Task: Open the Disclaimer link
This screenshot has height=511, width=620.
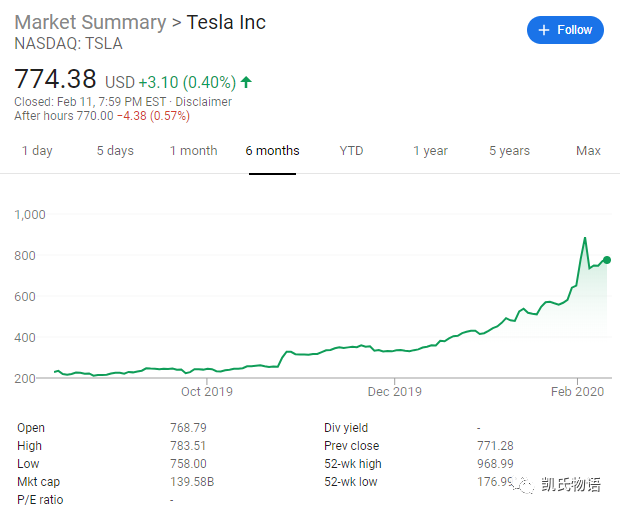Action: [x=203, y=102]
